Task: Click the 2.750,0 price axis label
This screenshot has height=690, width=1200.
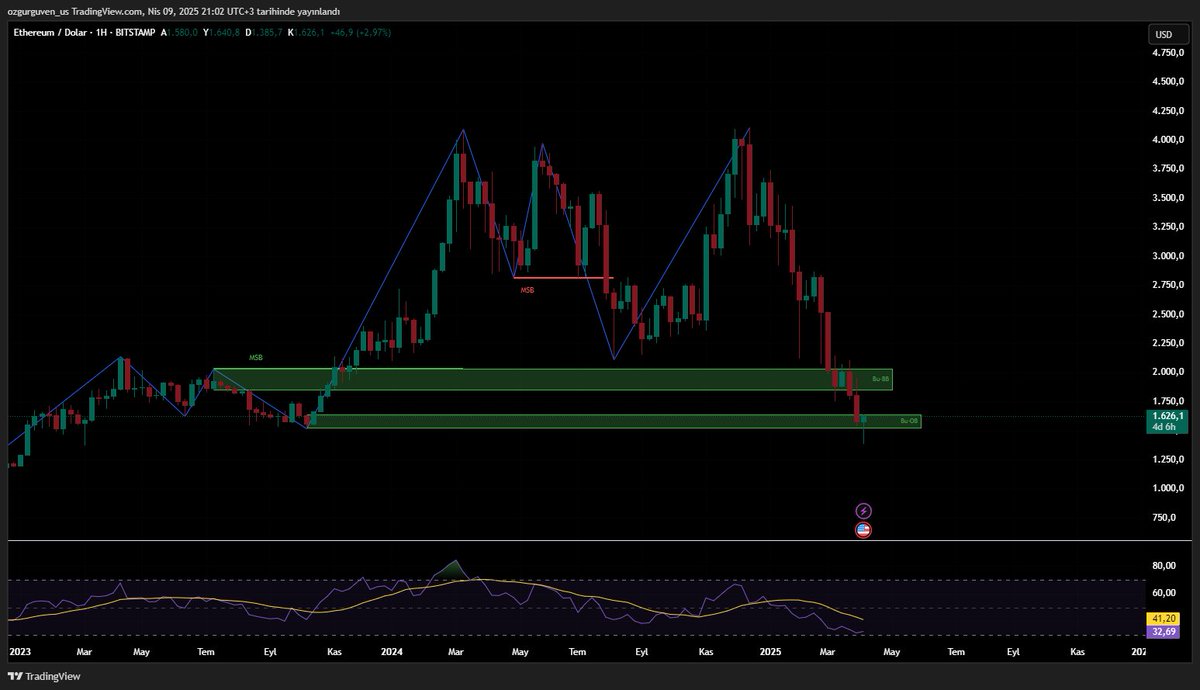Action: click(1168, 285)
